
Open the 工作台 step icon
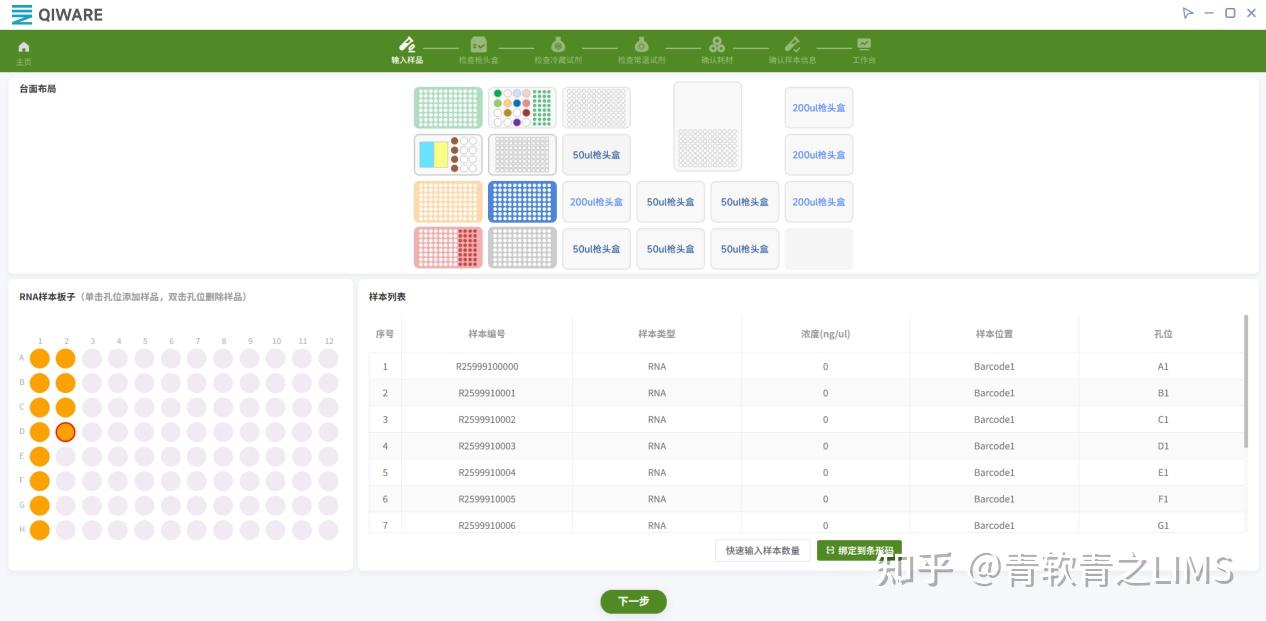(x=864, y=45)
